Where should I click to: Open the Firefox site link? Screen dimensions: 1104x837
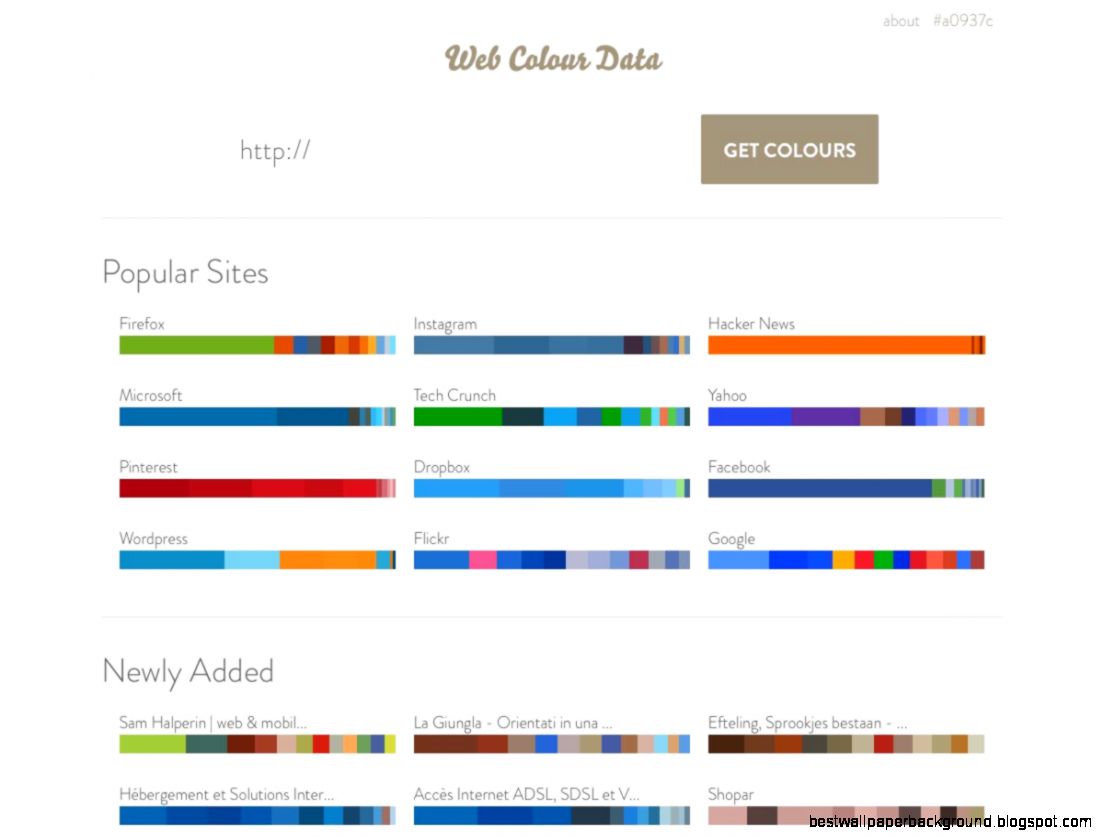(142, 324)
